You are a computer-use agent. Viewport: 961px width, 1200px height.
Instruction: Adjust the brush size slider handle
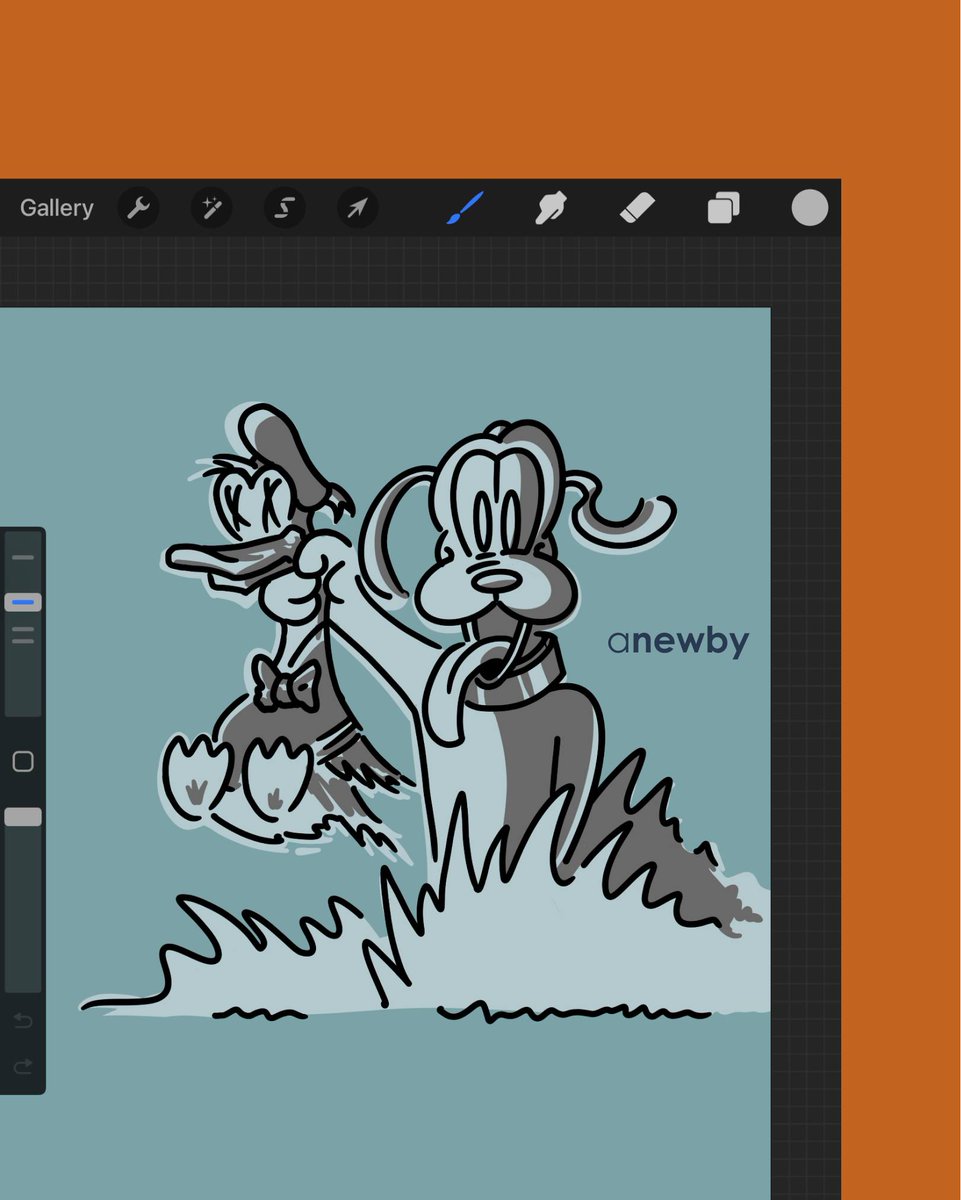coord(23,602)
